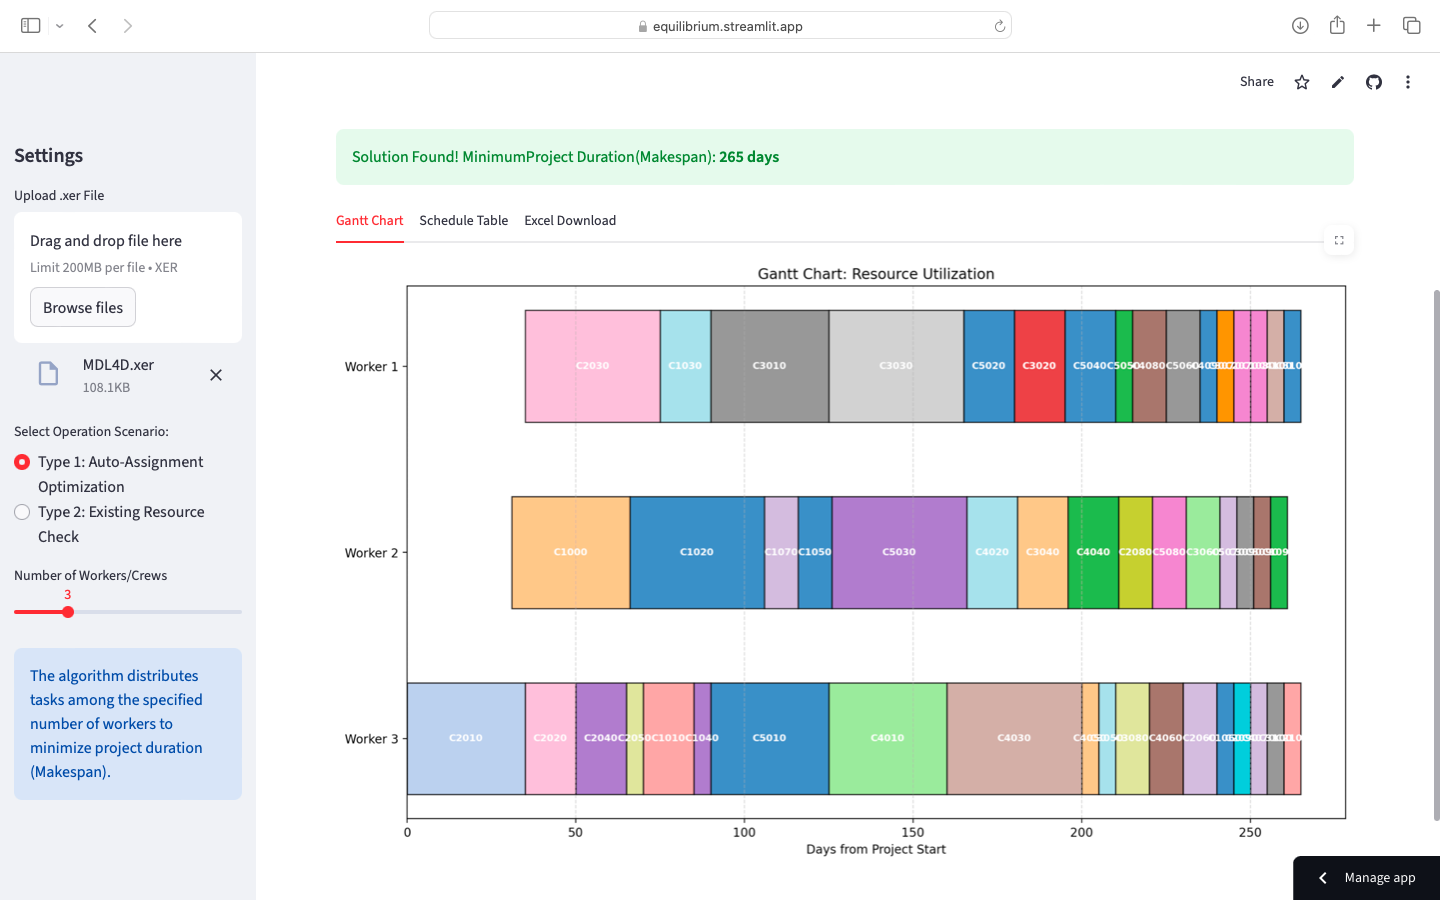The height and width of the screenshot is (900, 1440).
Task: Open the three-dot app menu
Action: (1407, 82)
